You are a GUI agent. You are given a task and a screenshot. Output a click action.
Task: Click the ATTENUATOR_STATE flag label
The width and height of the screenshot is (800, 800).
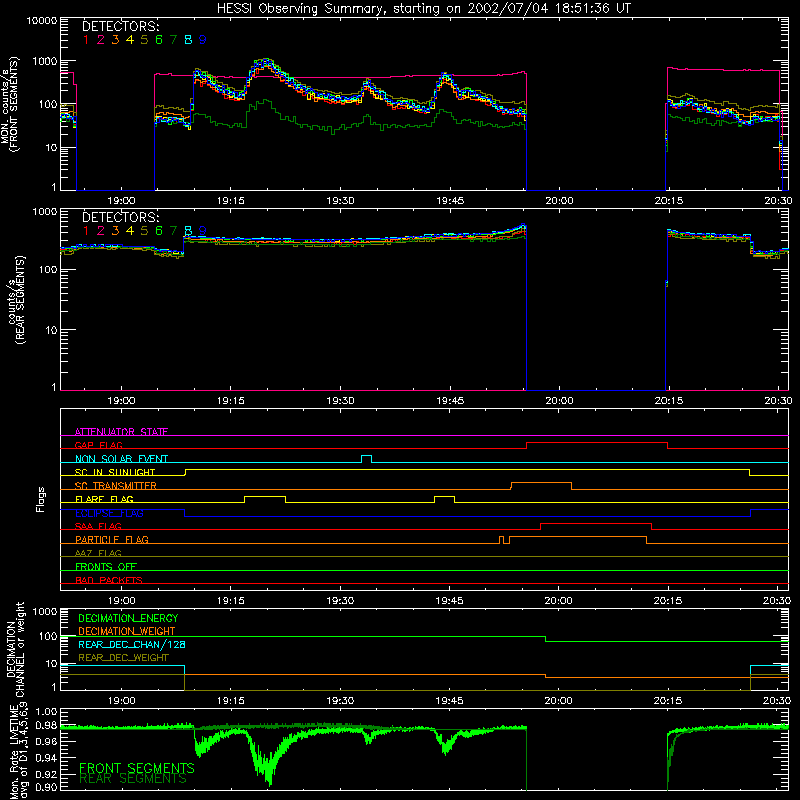(x=121, y=432)
